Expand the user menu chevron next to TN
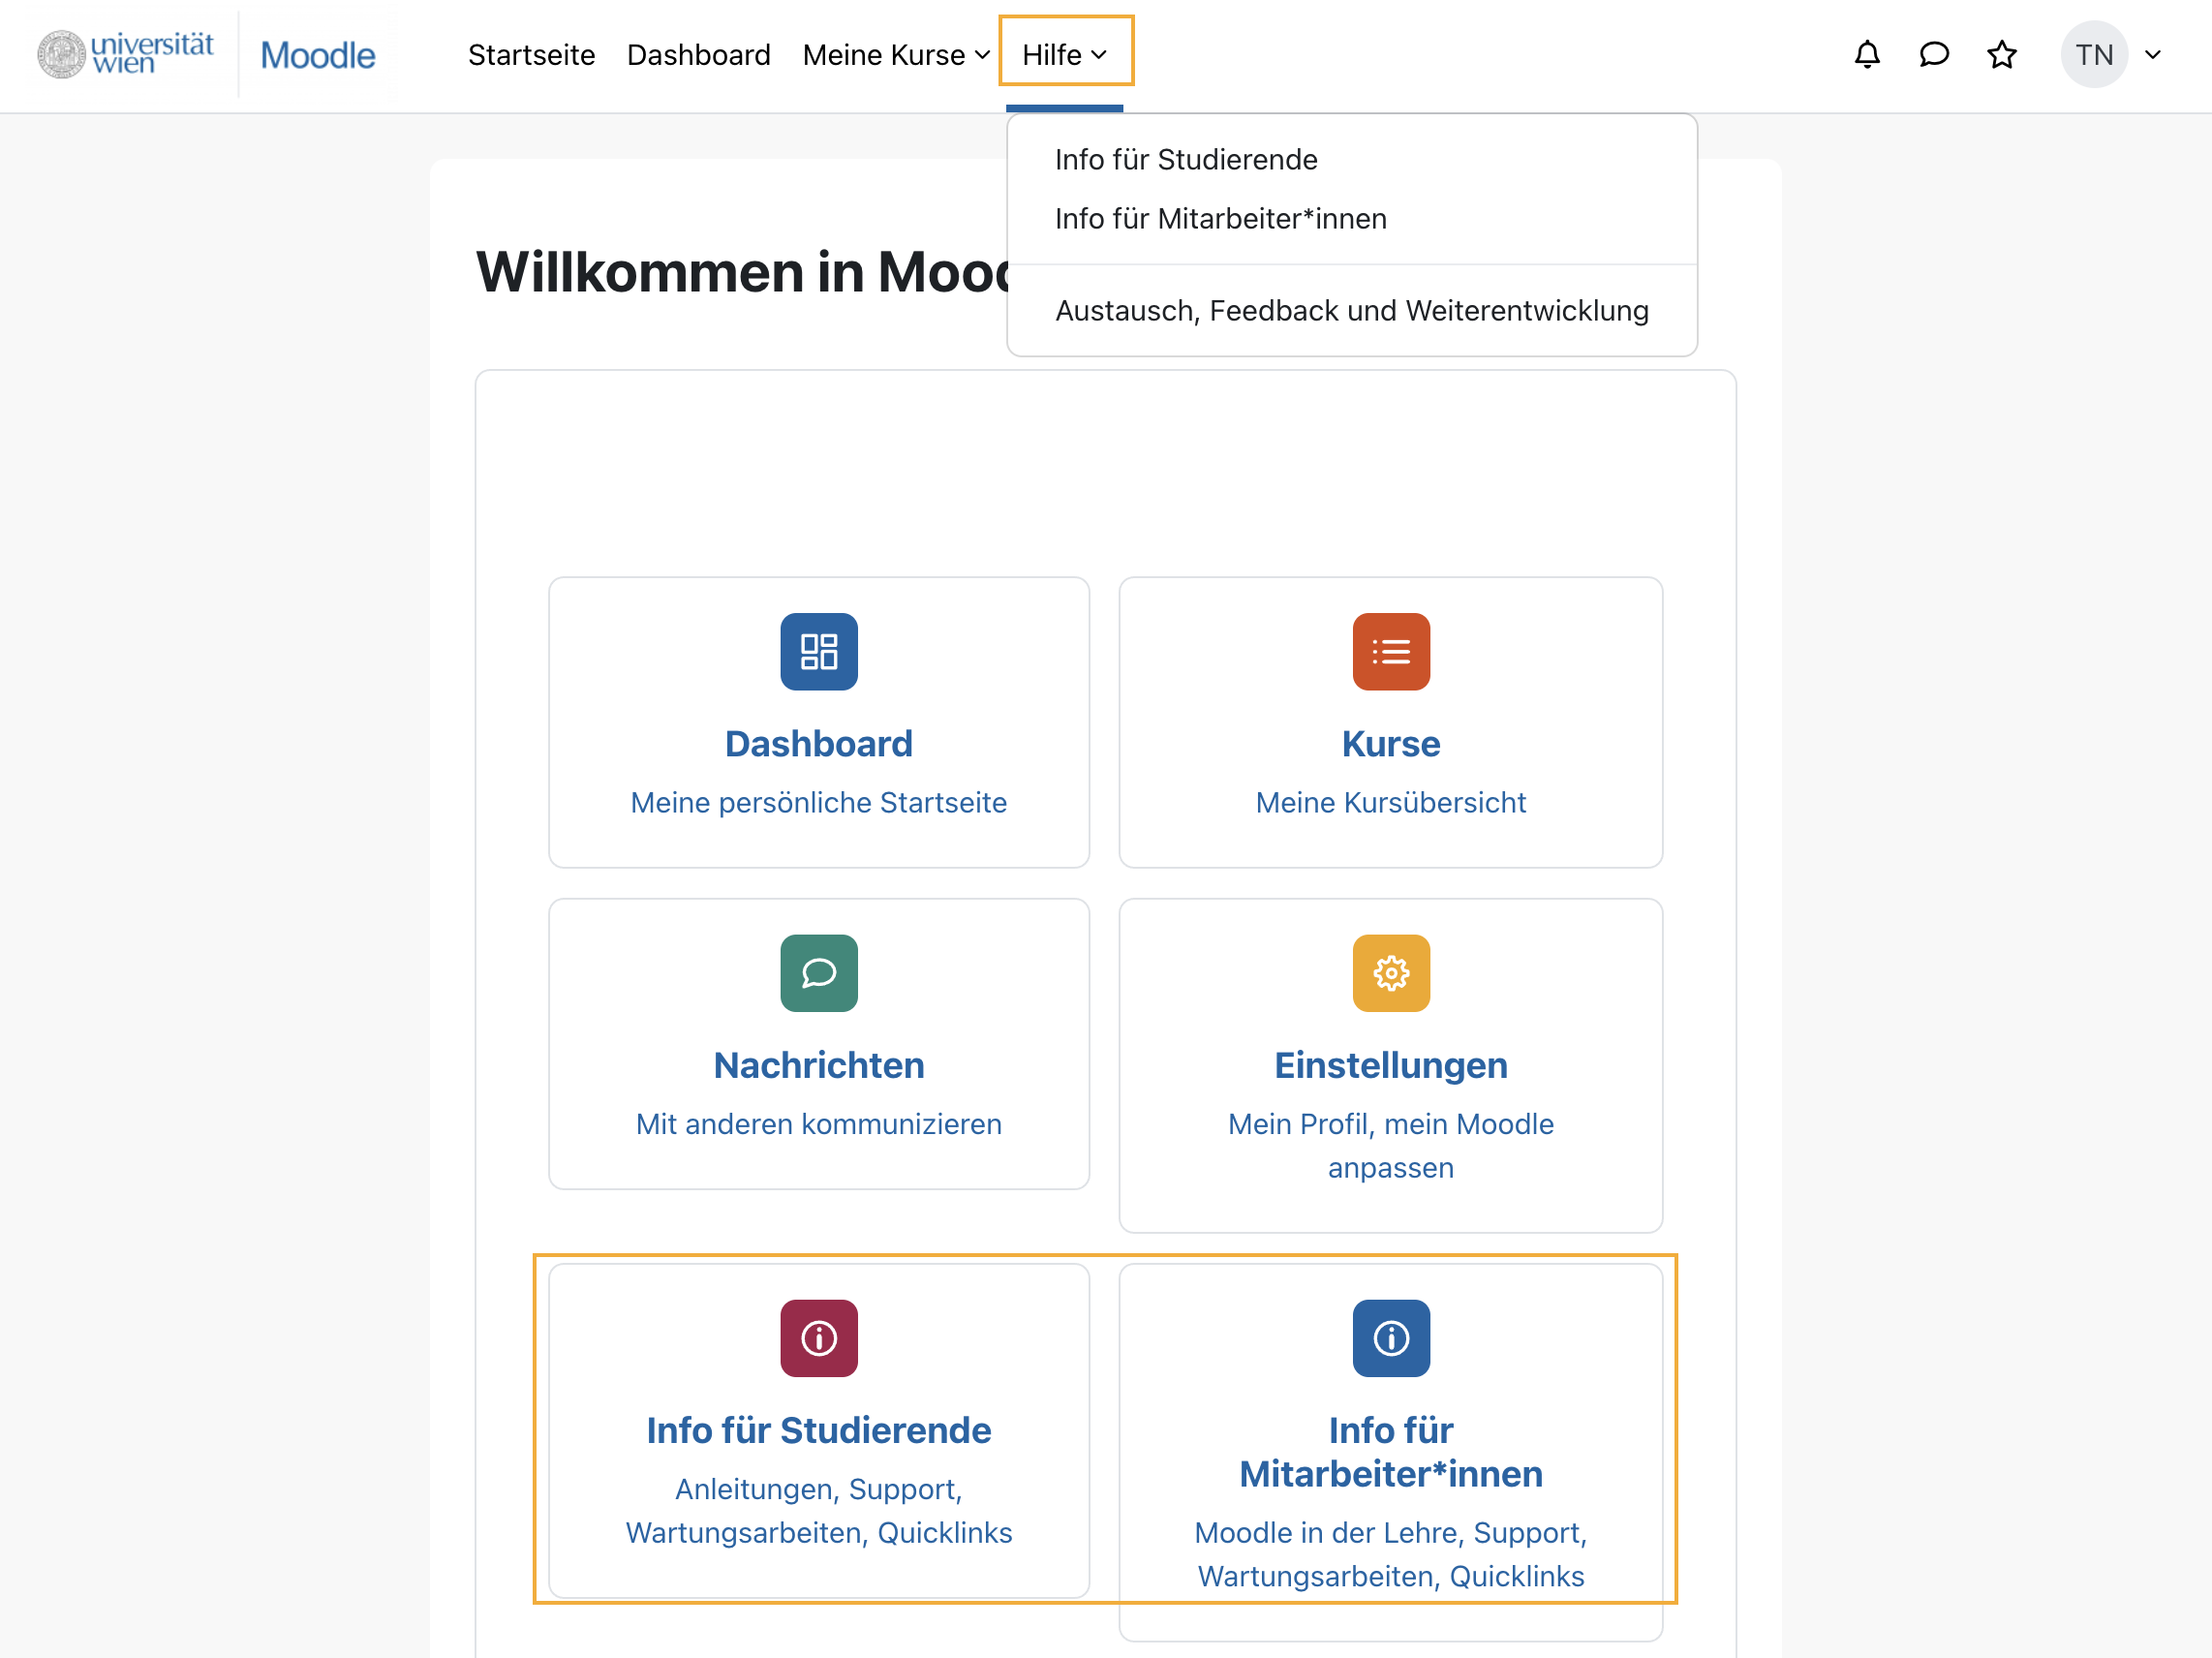 [x=2153, y=55]
